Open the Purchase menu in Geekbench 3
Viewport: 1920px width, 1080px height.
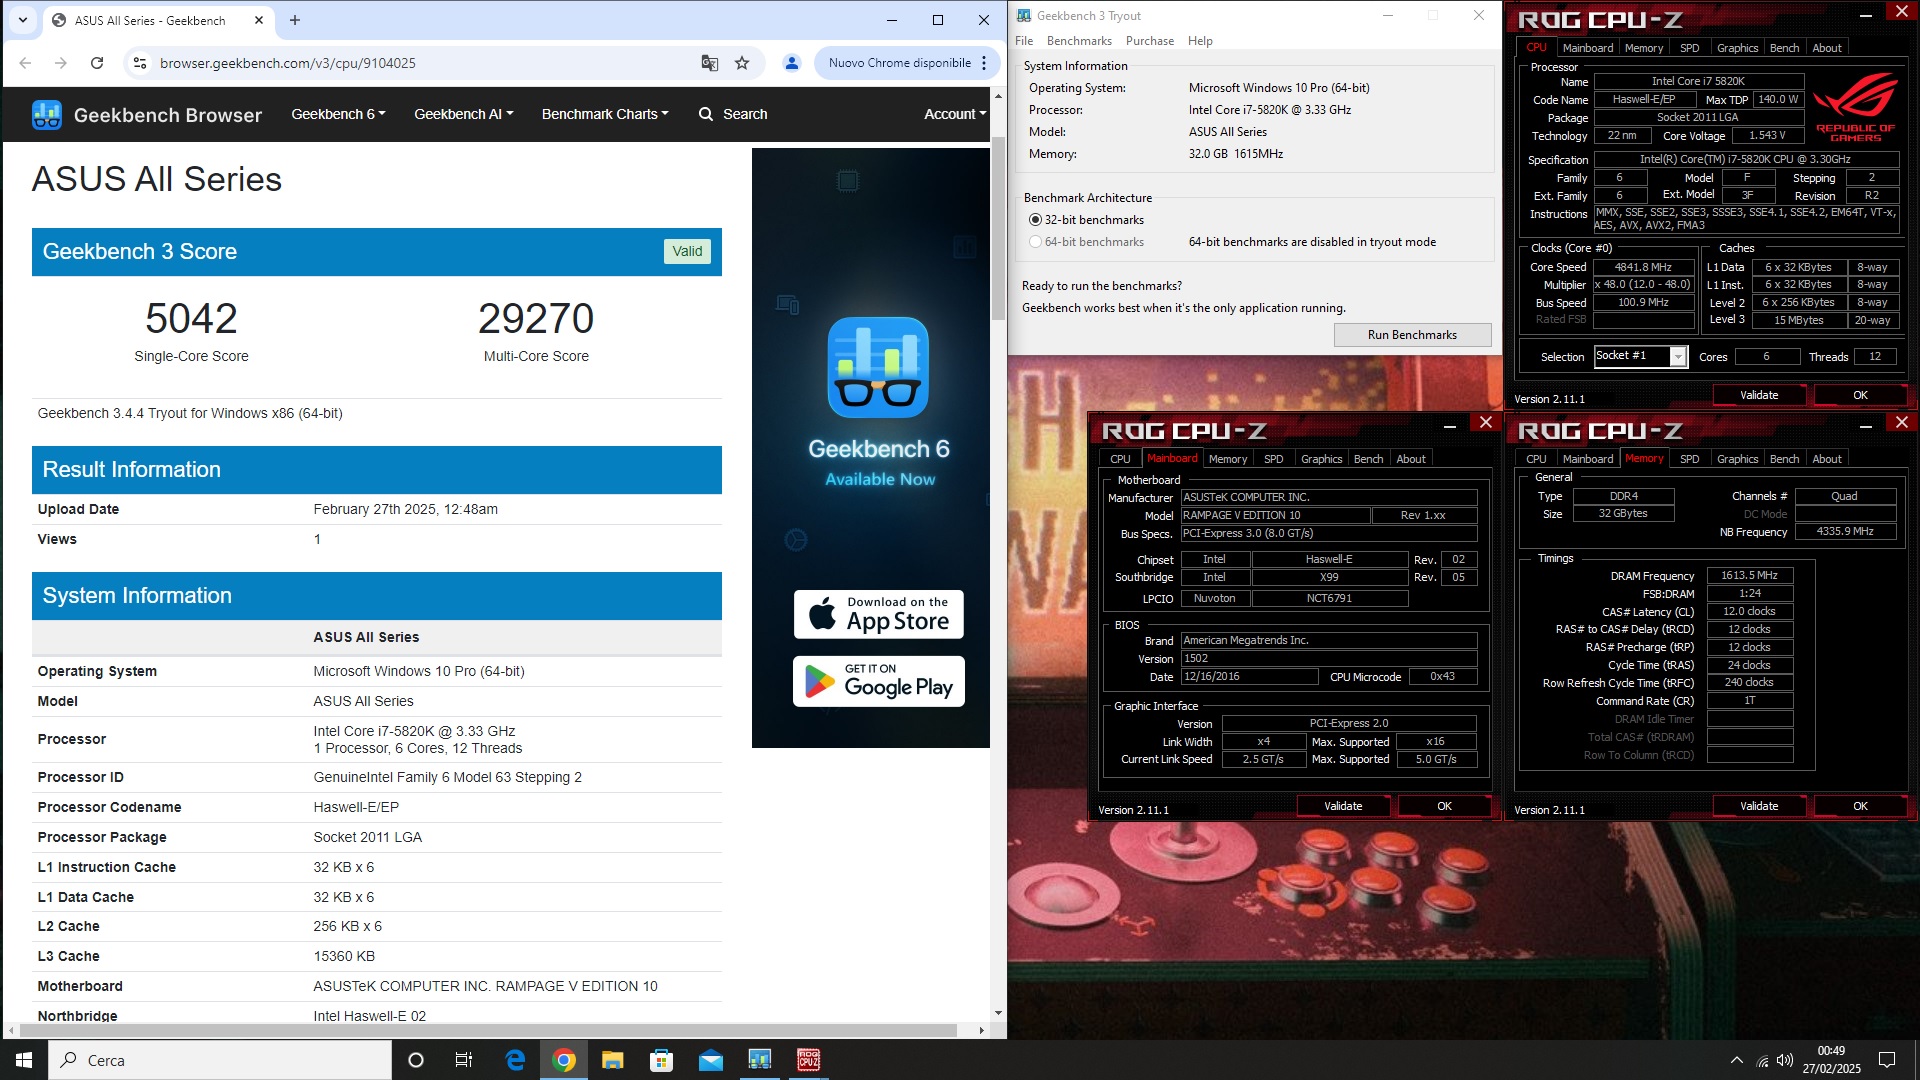pos(1150,41)
